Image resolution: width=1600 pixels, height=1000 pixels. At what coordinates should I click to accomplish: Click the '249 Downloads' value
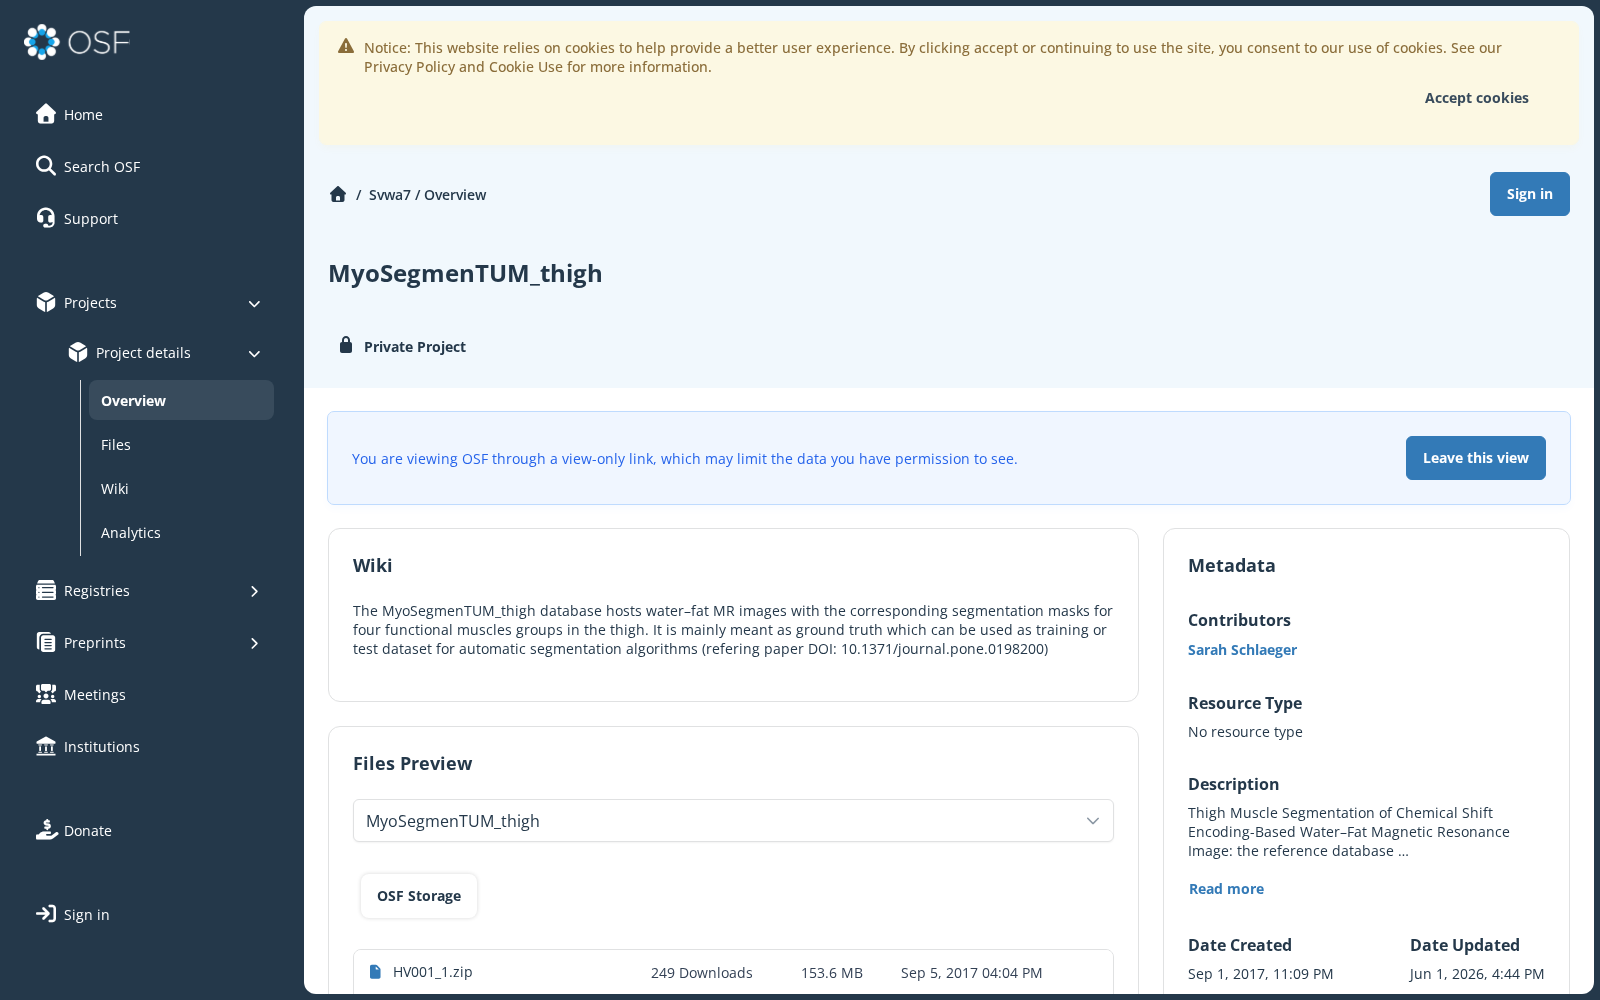(x=701, y=973)
